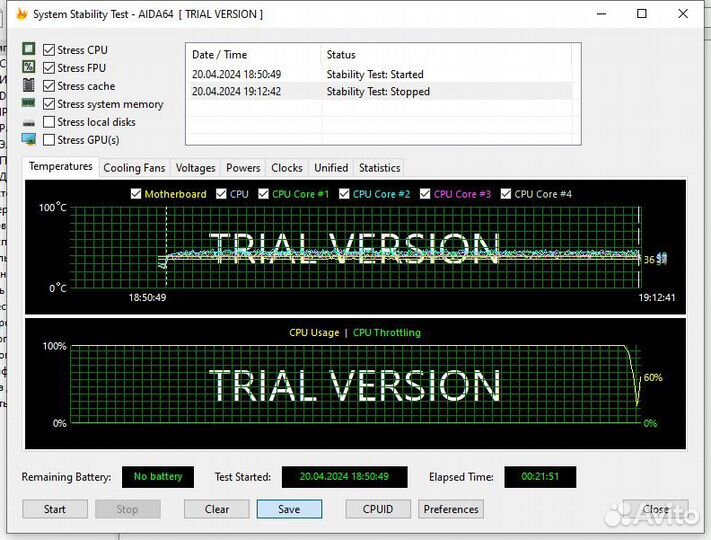
Task: Open CPUID panel button
Action: click(378, 509)
